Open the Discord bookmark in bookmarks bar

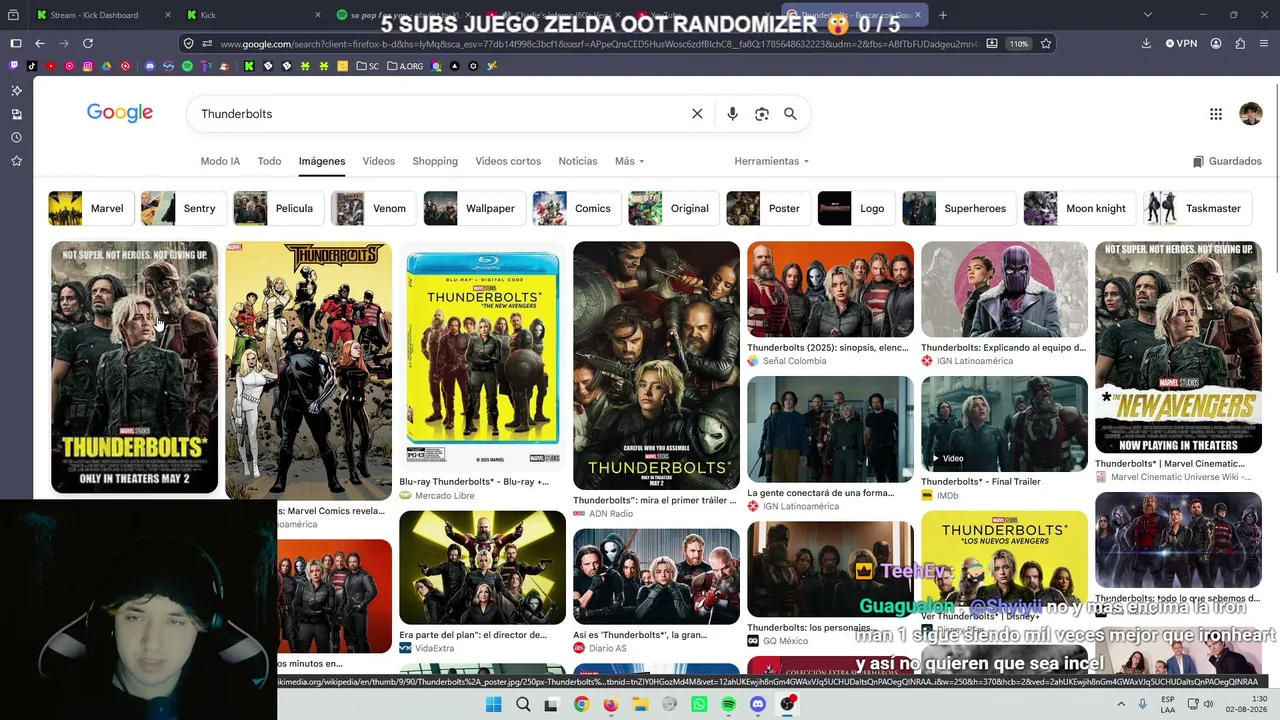tap(150, 66)
